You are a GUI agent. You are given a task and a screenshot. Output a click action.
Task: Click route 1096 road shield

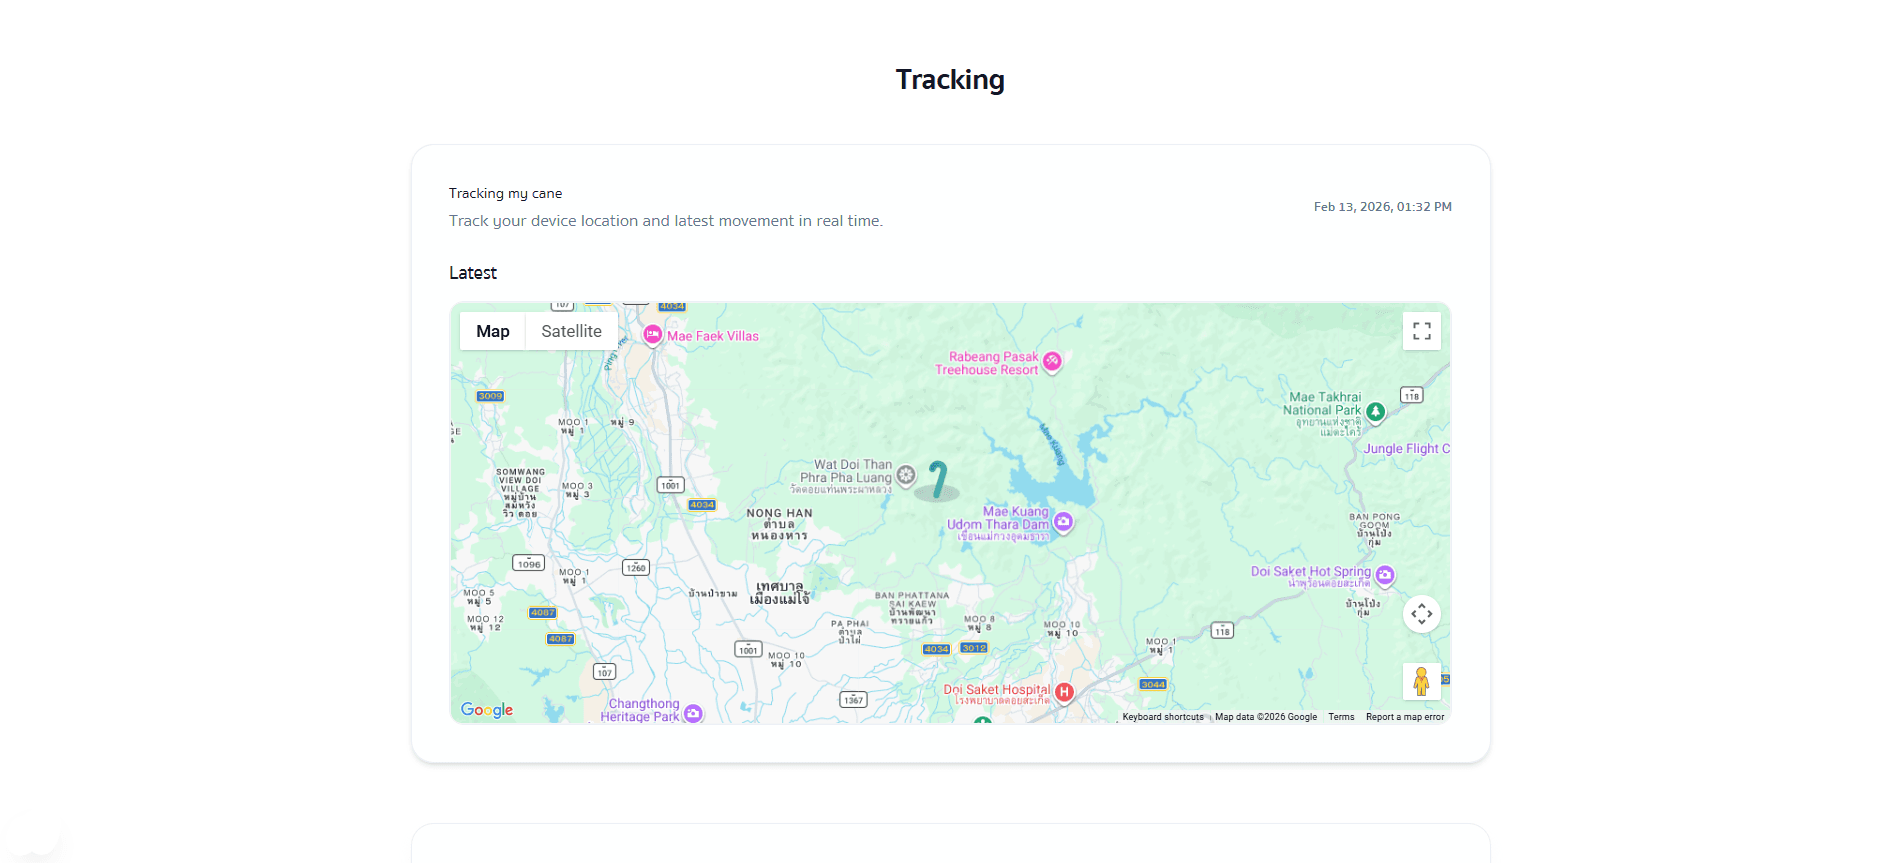click(529, 564)
